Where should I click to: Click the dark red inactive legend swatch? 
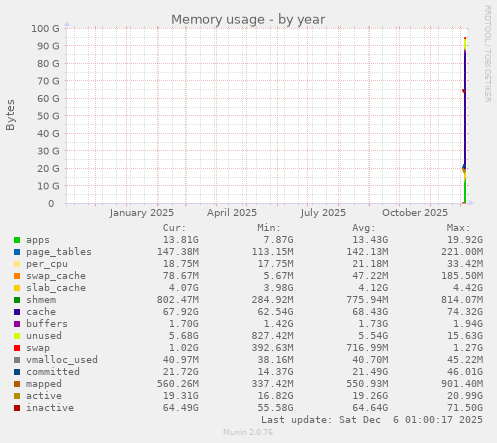pyautogui.click(x=17, y=408)
